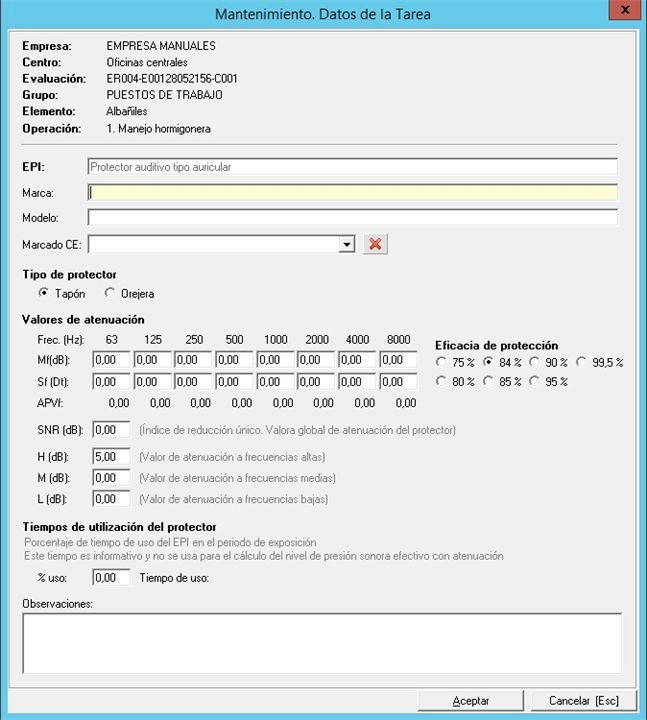
Task: Pick the 90 % efficacy radio button
Action: 535,362
